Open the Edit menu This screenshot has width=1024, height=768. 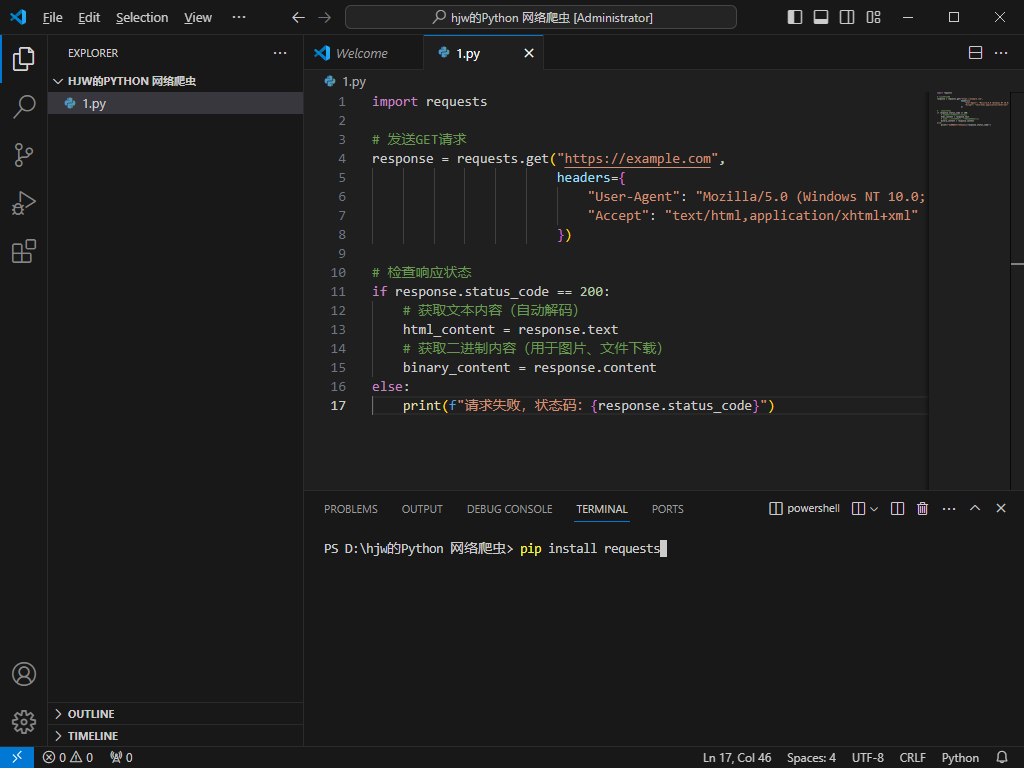click(x=89, y=18)
